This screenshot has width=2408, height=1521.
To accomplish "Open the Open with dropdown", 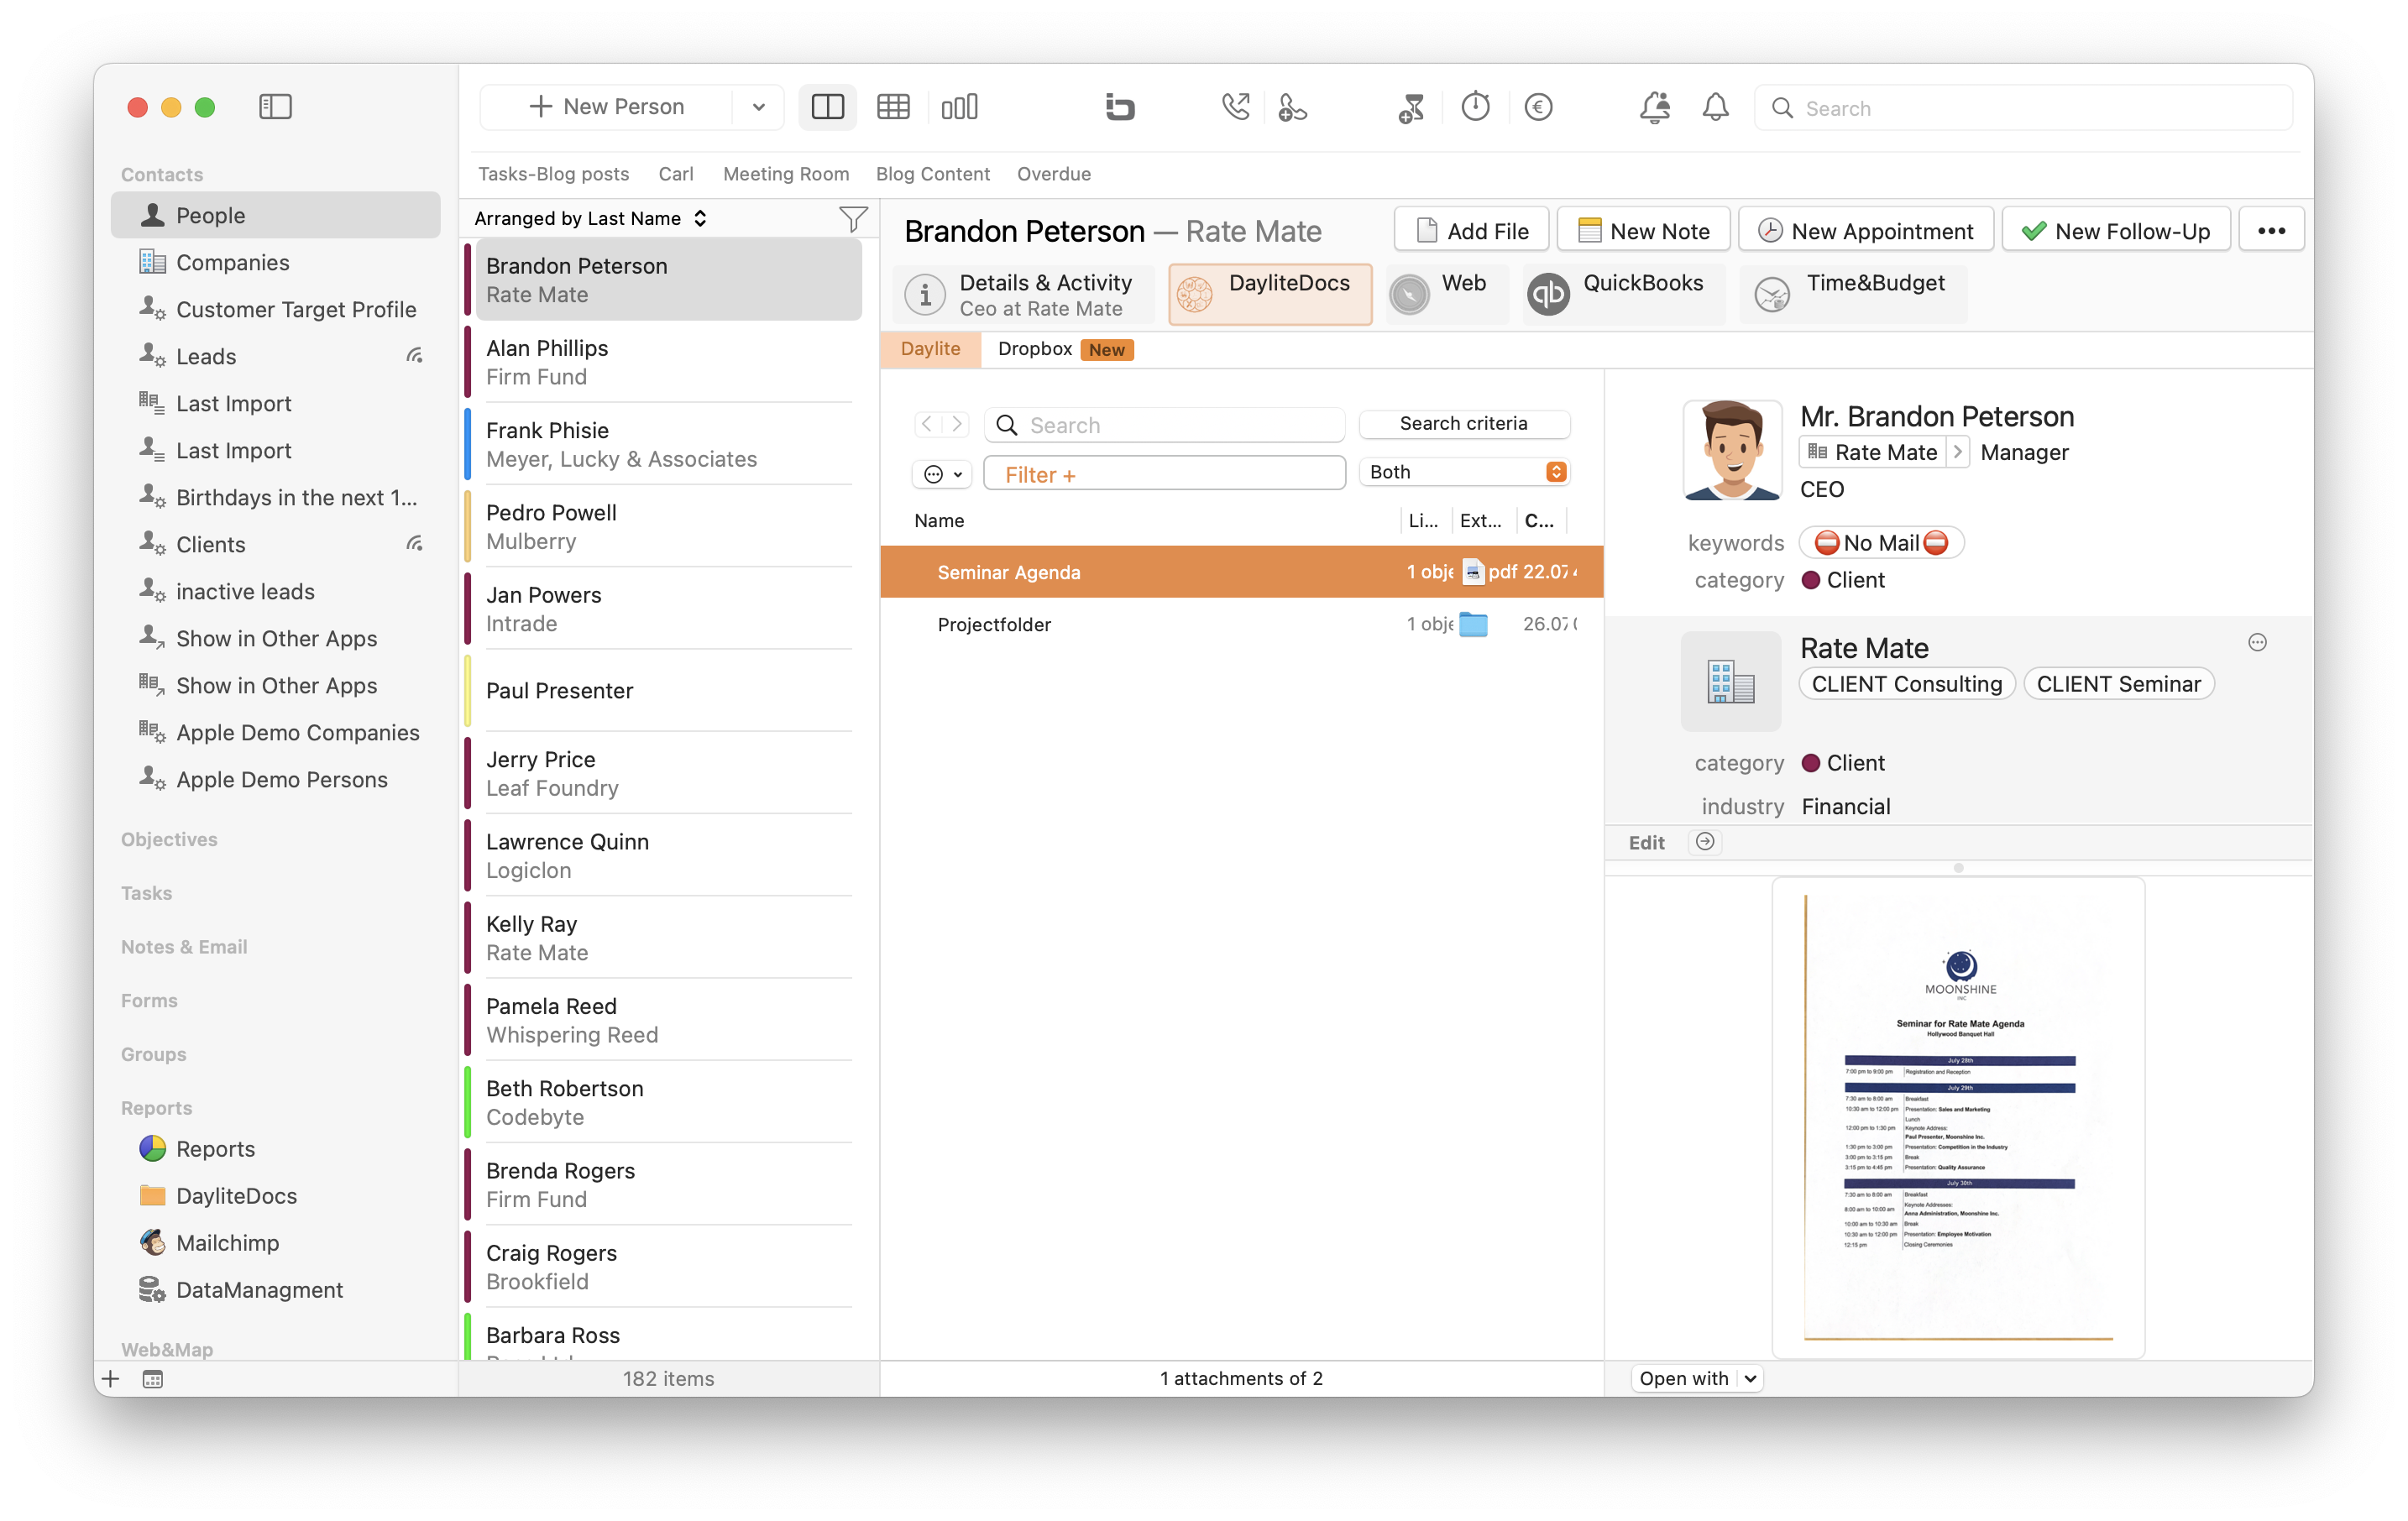I will point(1697,1378).
